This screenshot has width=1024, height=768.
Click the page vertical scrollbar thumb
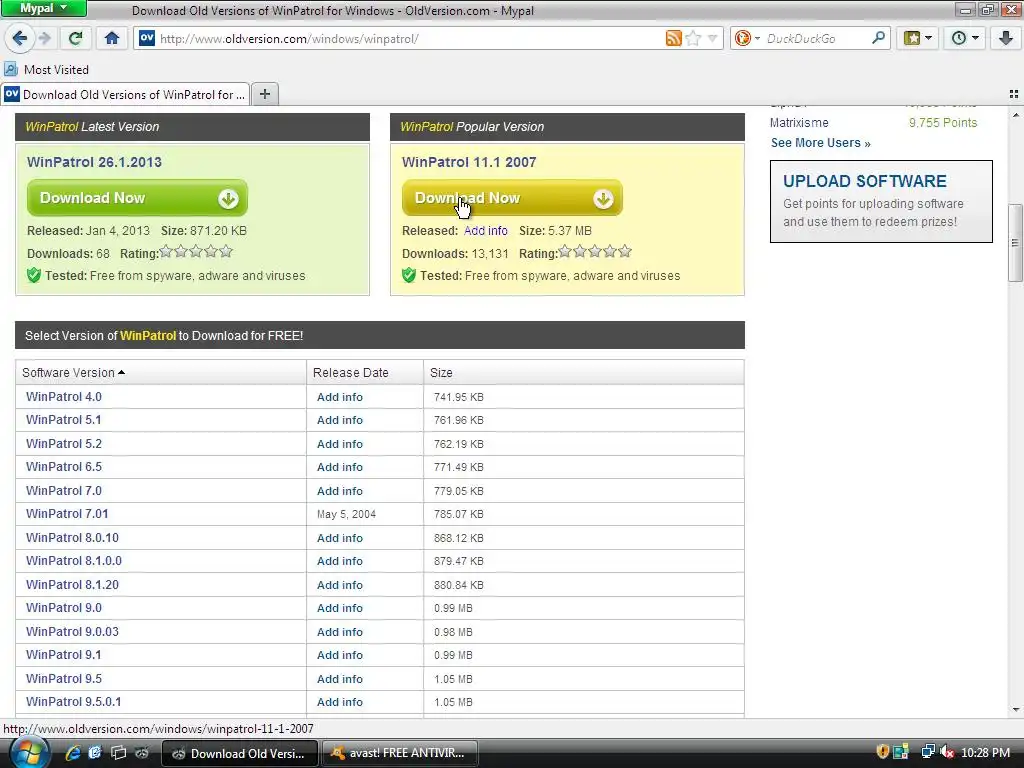1015,242
